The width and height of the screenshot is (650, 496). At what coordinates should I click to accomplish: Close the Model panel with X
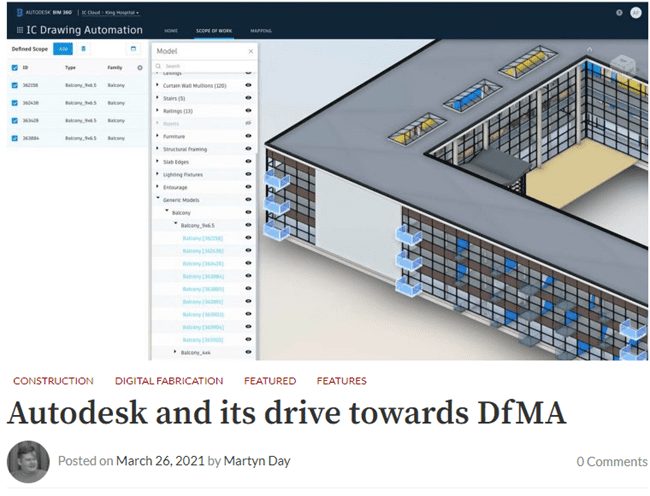pyautogui.click(x=250, y=50)
